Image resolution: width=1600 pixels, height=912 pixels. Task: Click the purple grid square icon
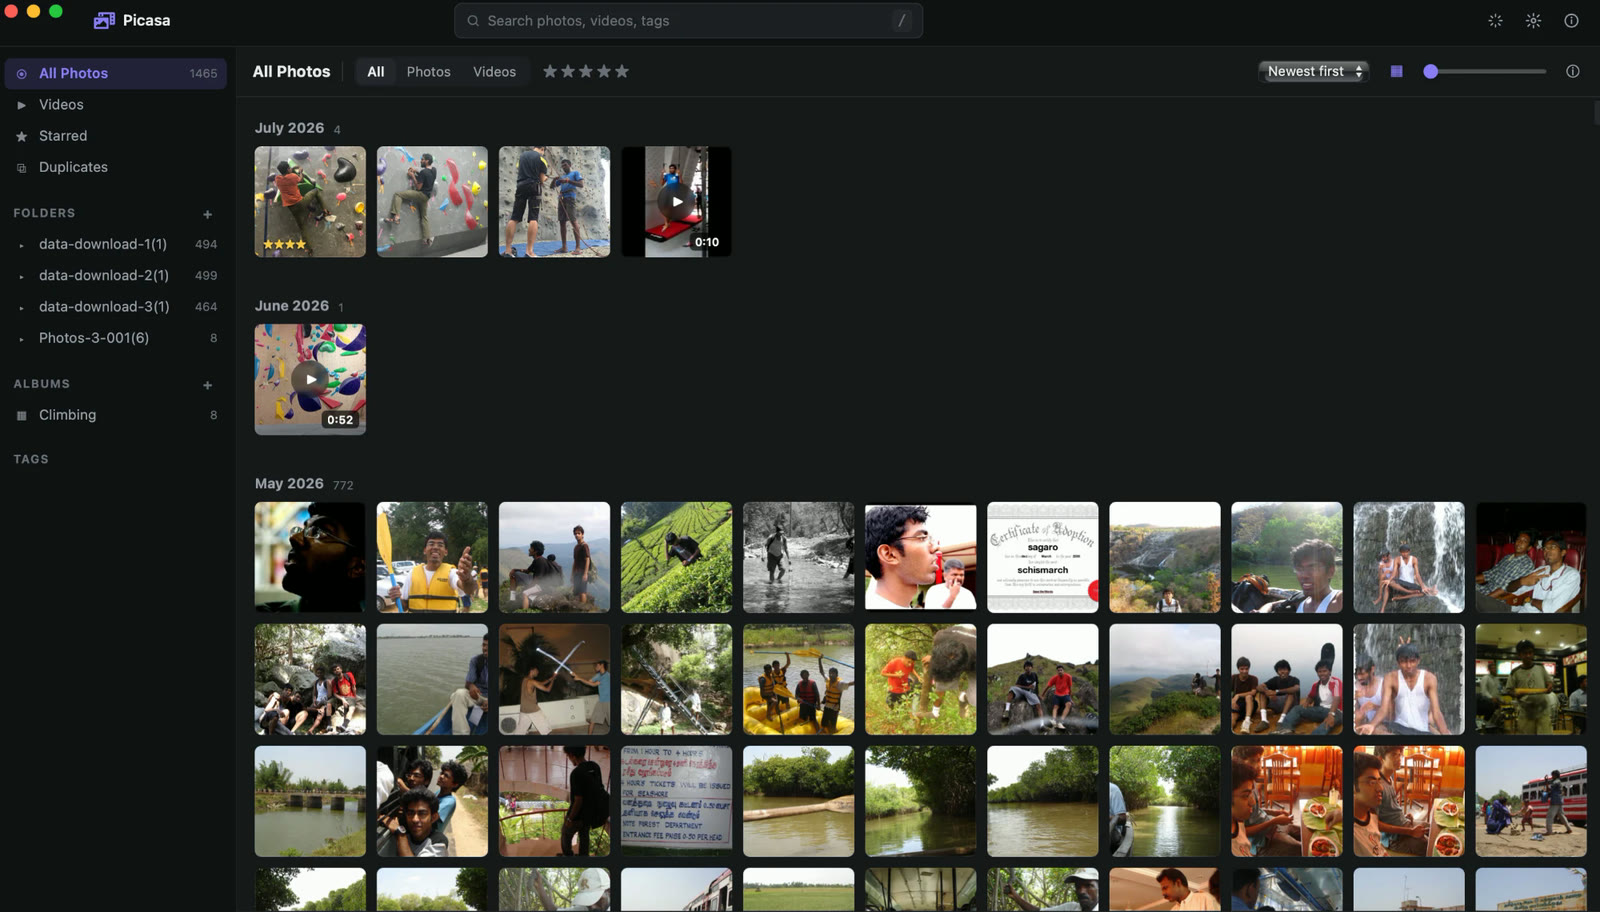click(x=1397, y=71)
